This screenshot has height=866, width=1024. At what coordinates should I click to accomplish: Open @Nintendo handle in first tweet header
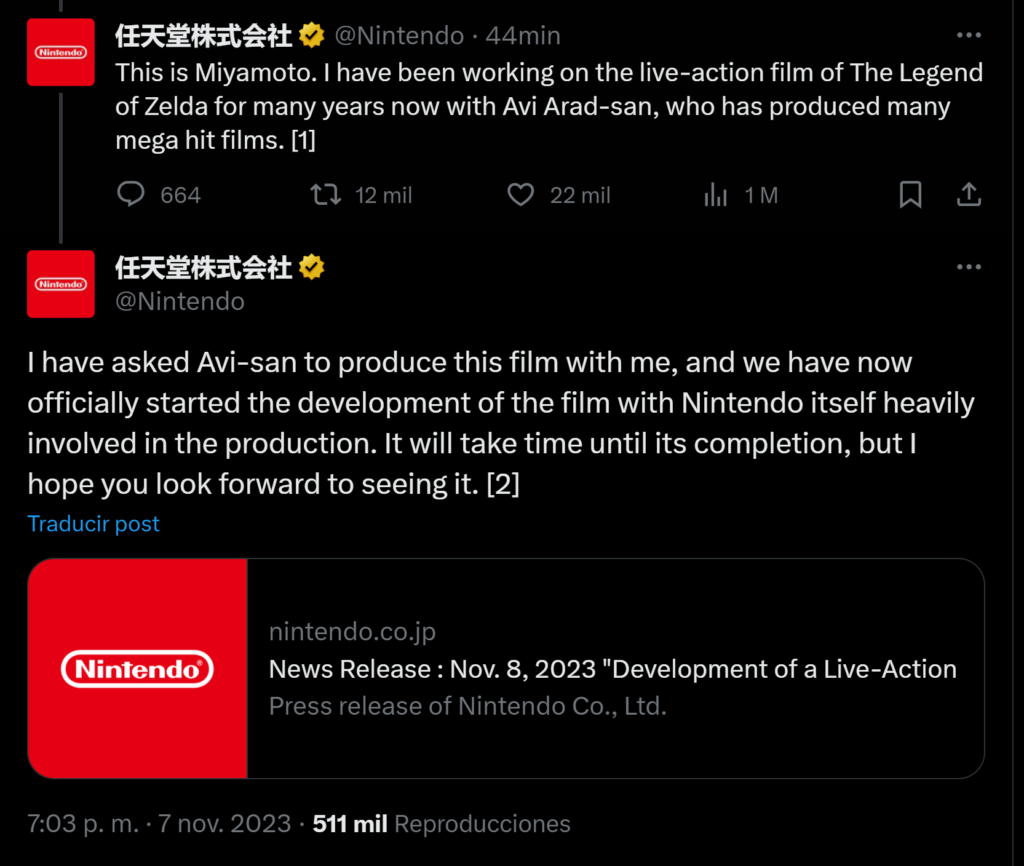click(x=399, y=35)
